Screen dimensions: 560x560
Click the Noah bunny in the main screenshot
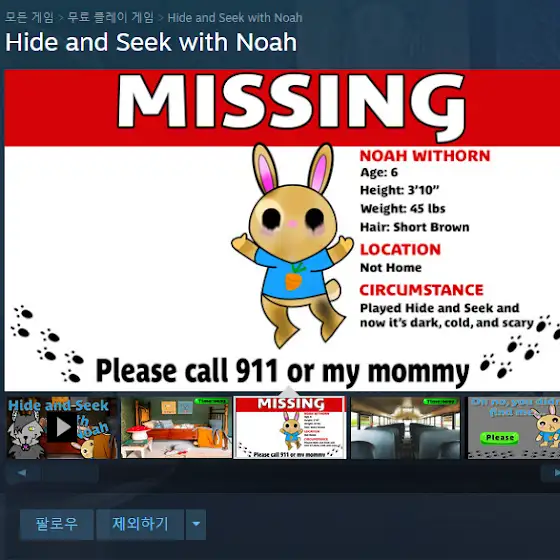pos(292,246)
